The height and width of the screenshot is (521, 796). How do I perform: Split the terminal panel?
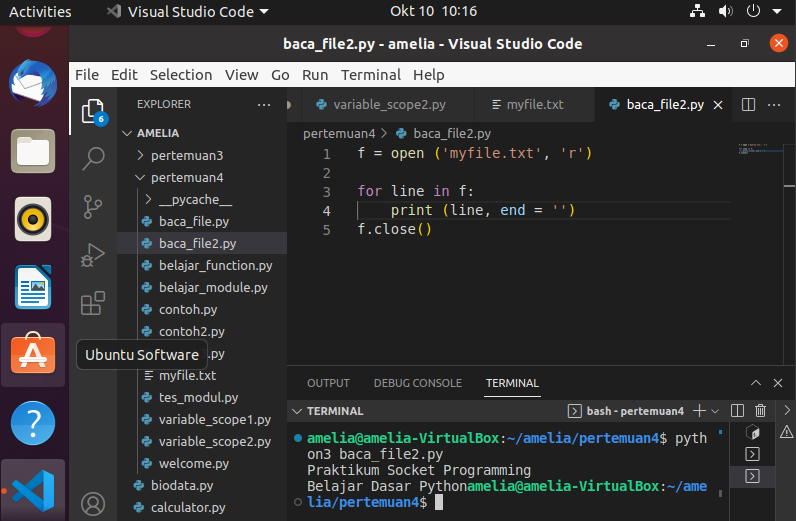click(x=737, y=411)
